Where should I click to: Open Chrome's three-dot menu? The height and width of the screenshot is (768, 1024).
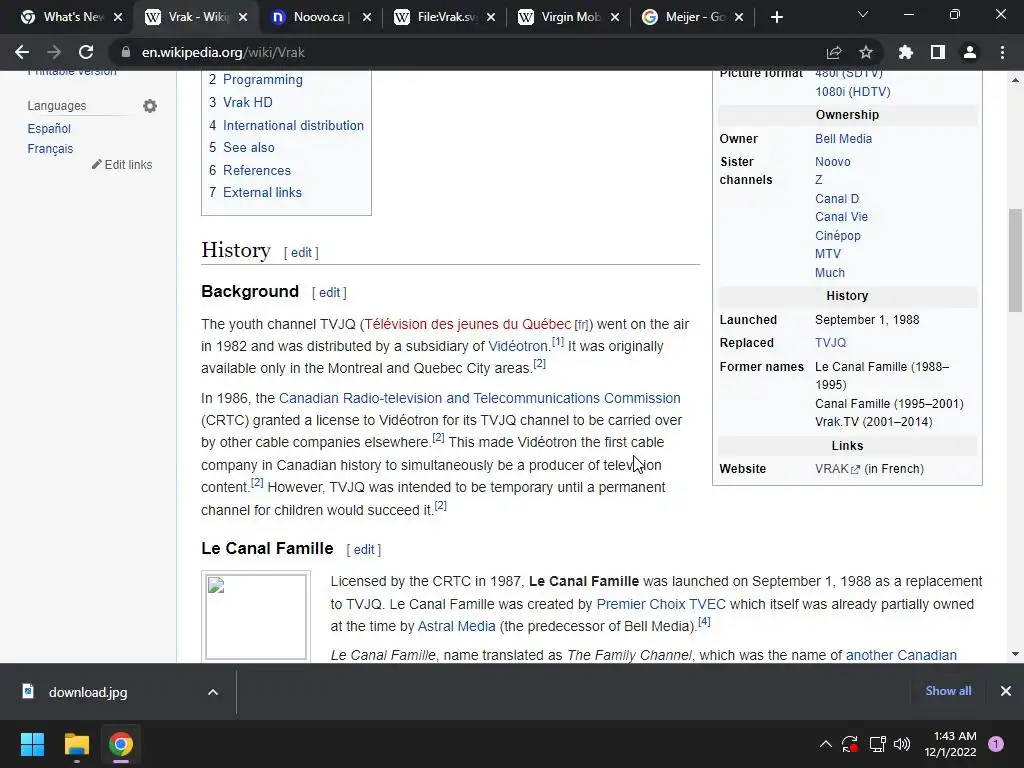pos(1002,52)
